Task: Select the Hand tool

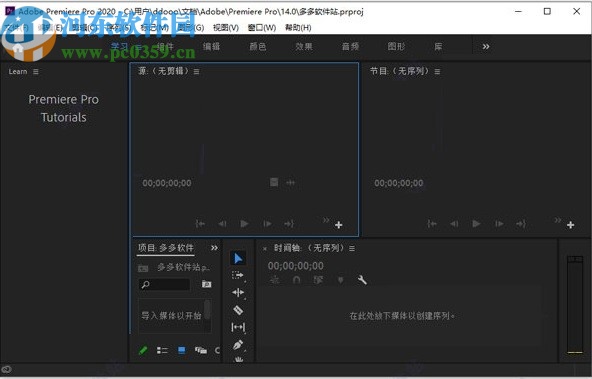Action: [239, 359]
